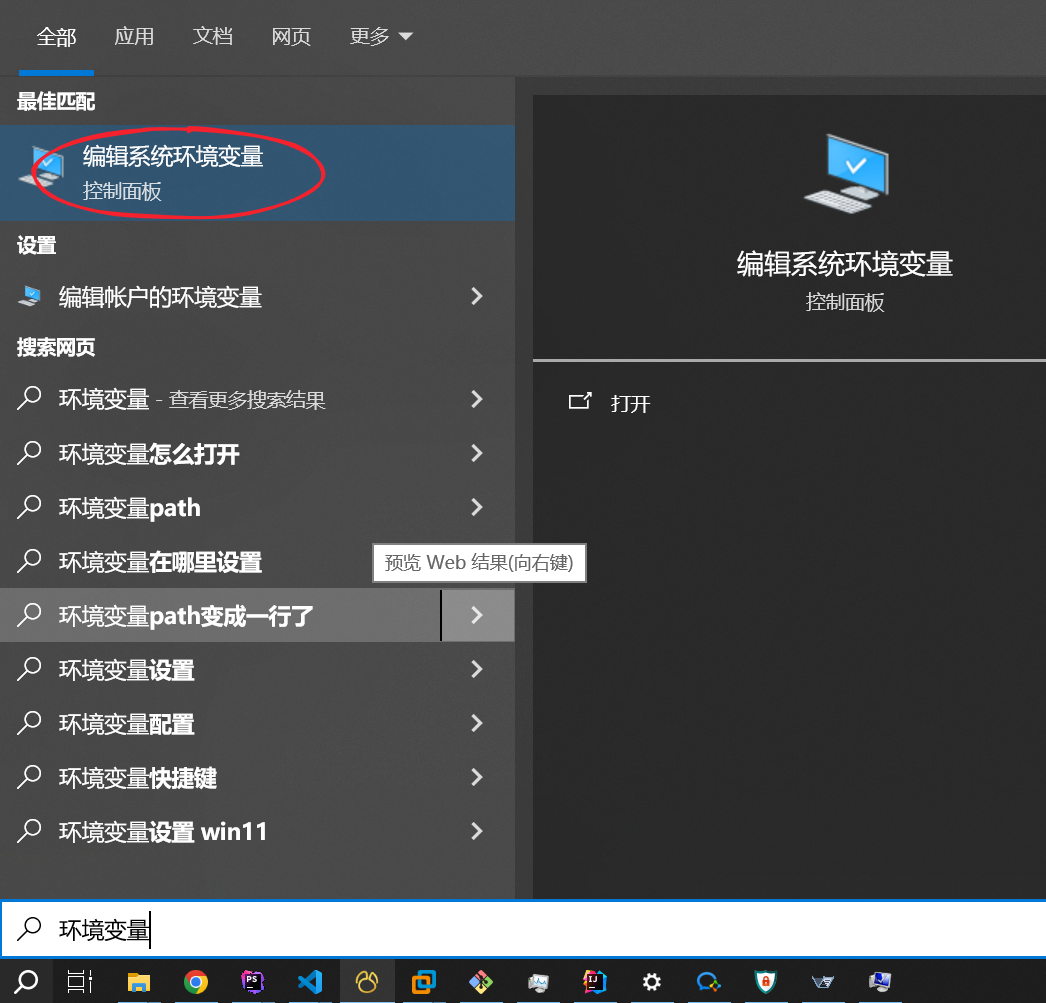This screenshot has height=1003, width=1046.
Task: Click the search box containing 环境变量
Action: [x=523, y=929]
